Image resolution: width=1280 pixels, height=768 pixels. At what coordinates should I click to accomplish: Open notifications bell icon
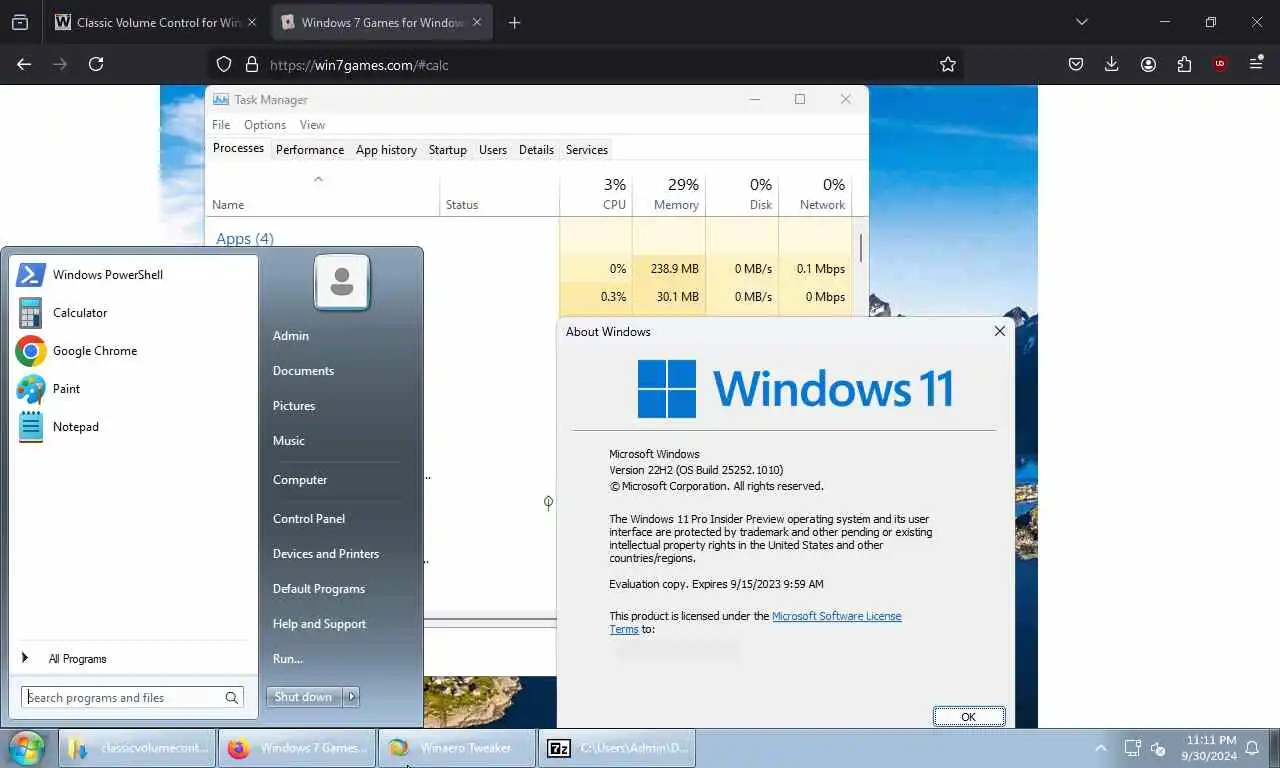click(1252, 748)
